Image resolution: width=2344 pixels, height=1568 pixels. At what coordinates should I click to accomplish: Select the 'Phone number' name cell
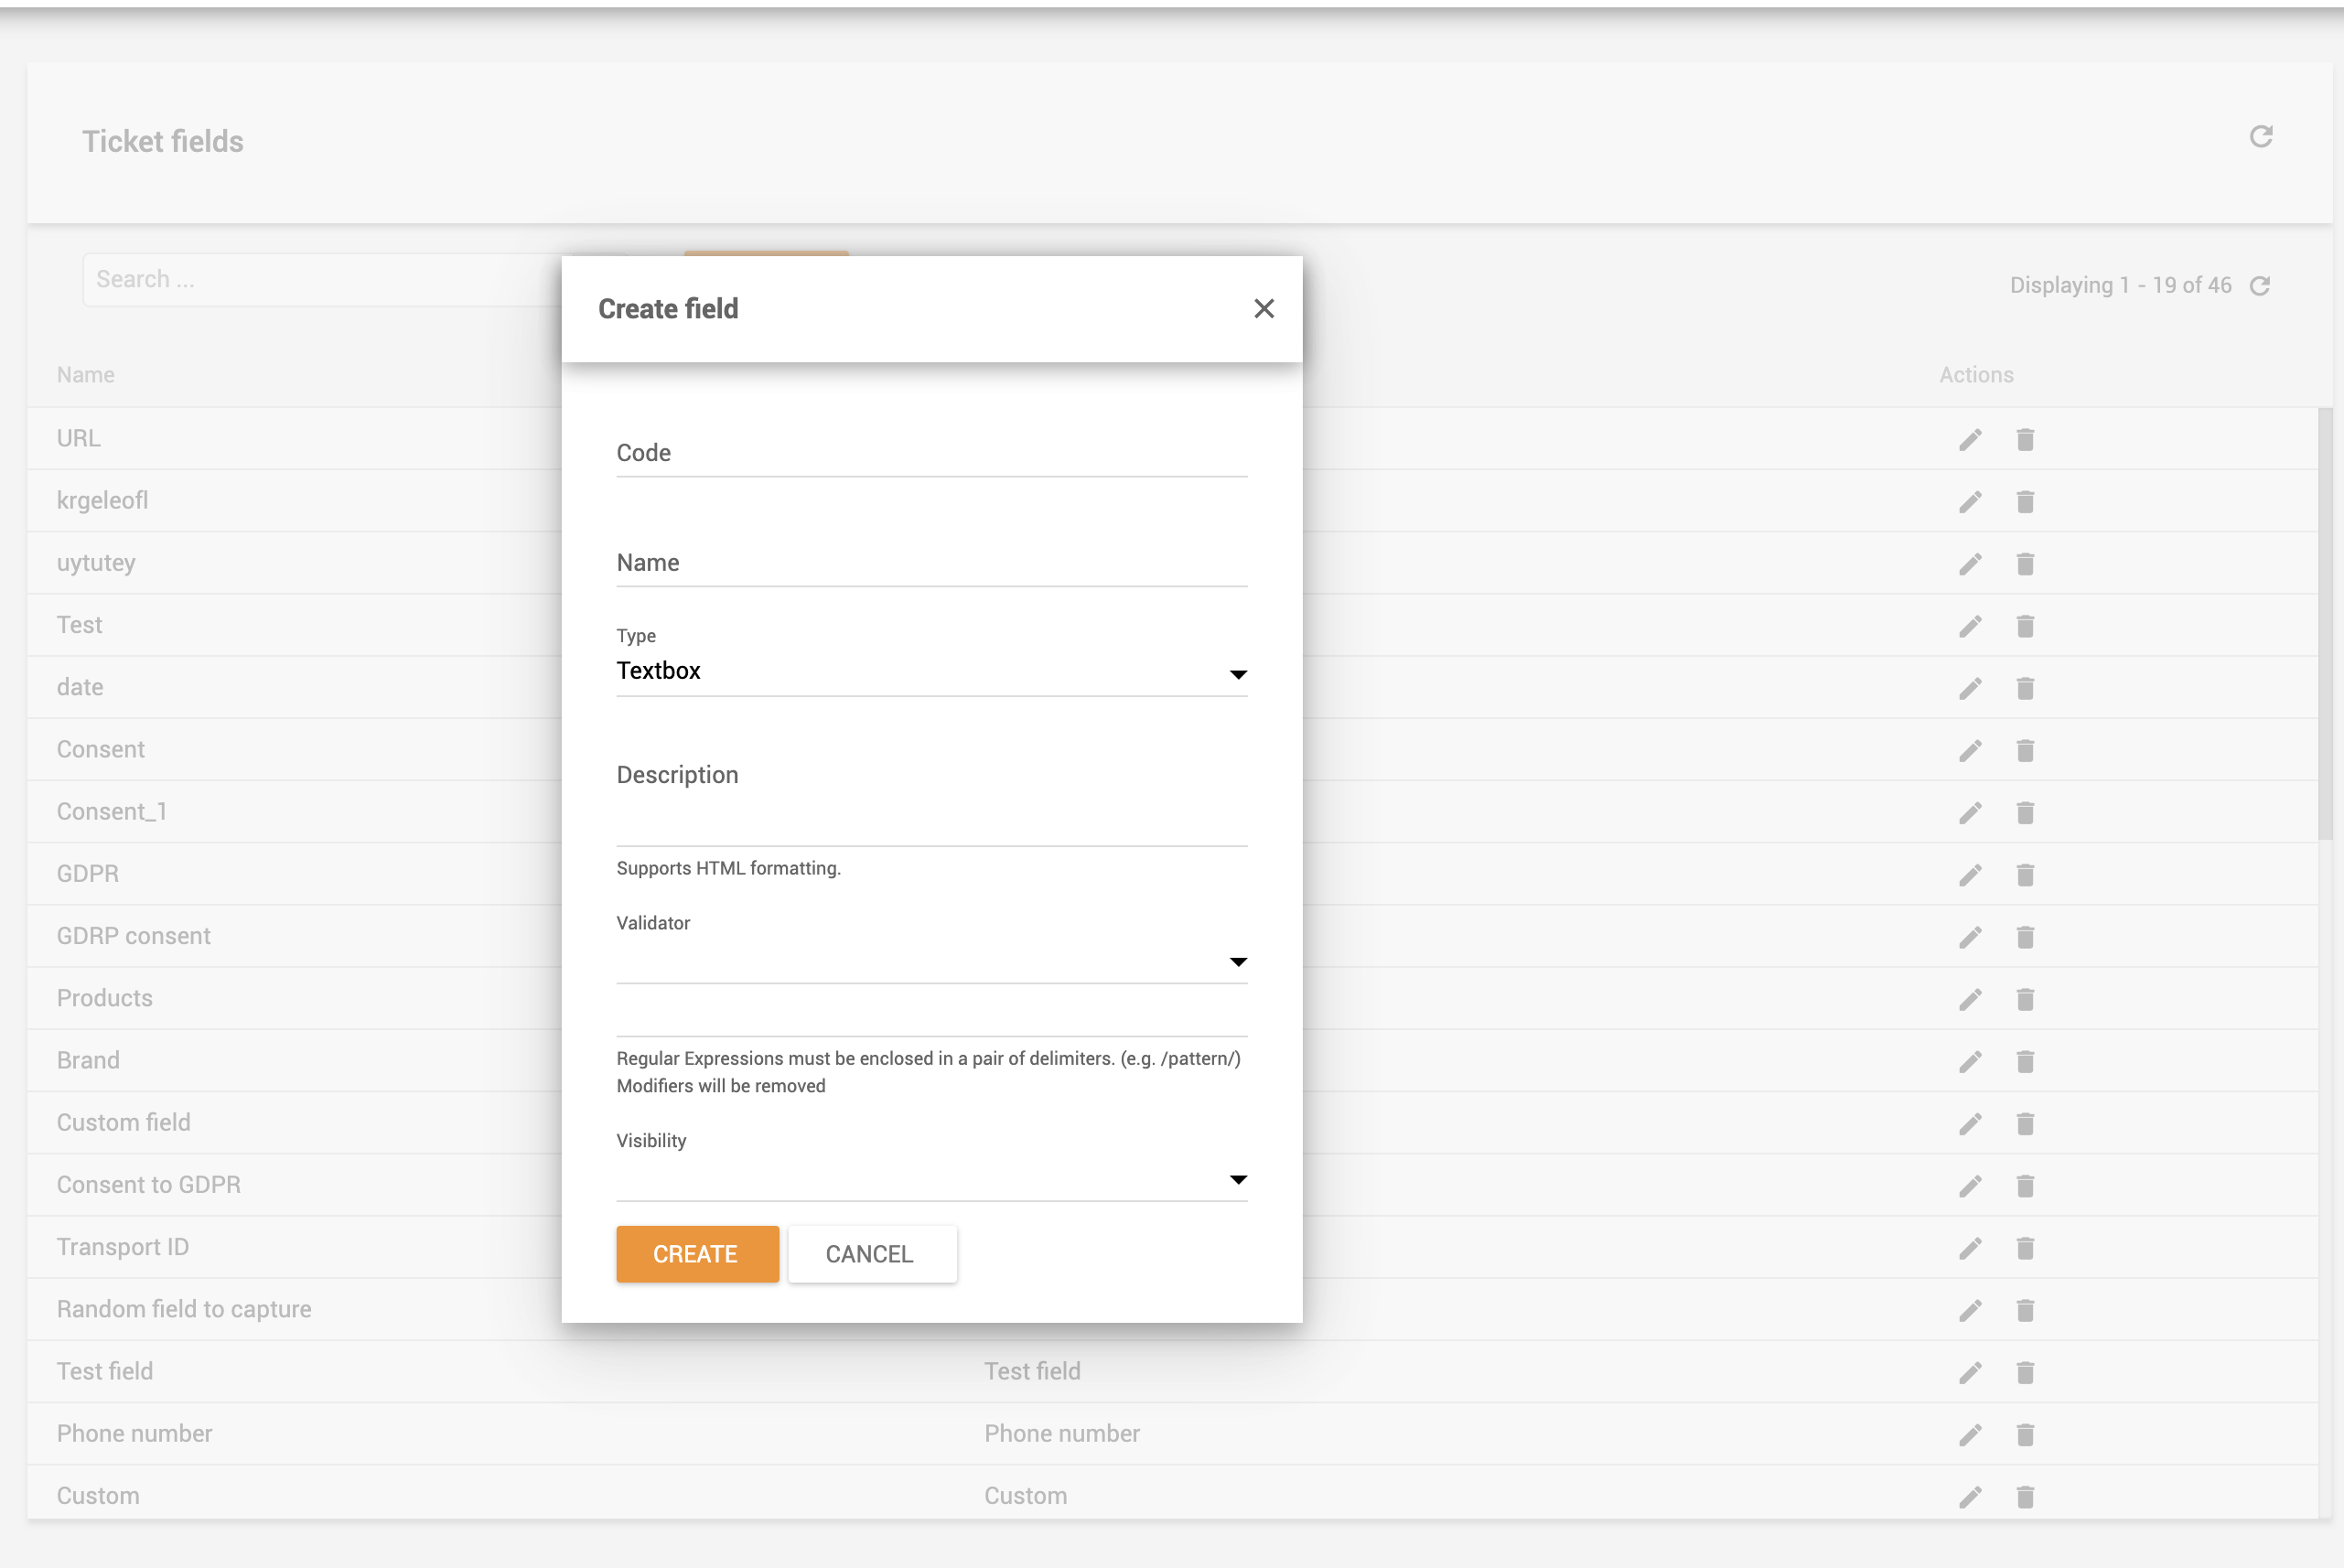(x=135, y=1434)
